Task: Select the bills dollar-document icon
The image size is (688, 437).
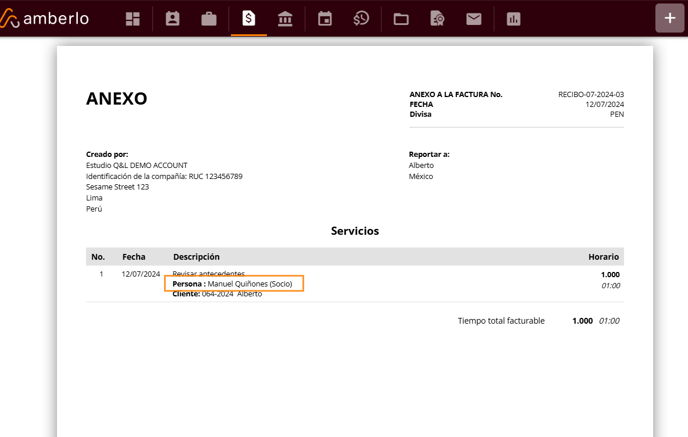Action: [248, 19]
